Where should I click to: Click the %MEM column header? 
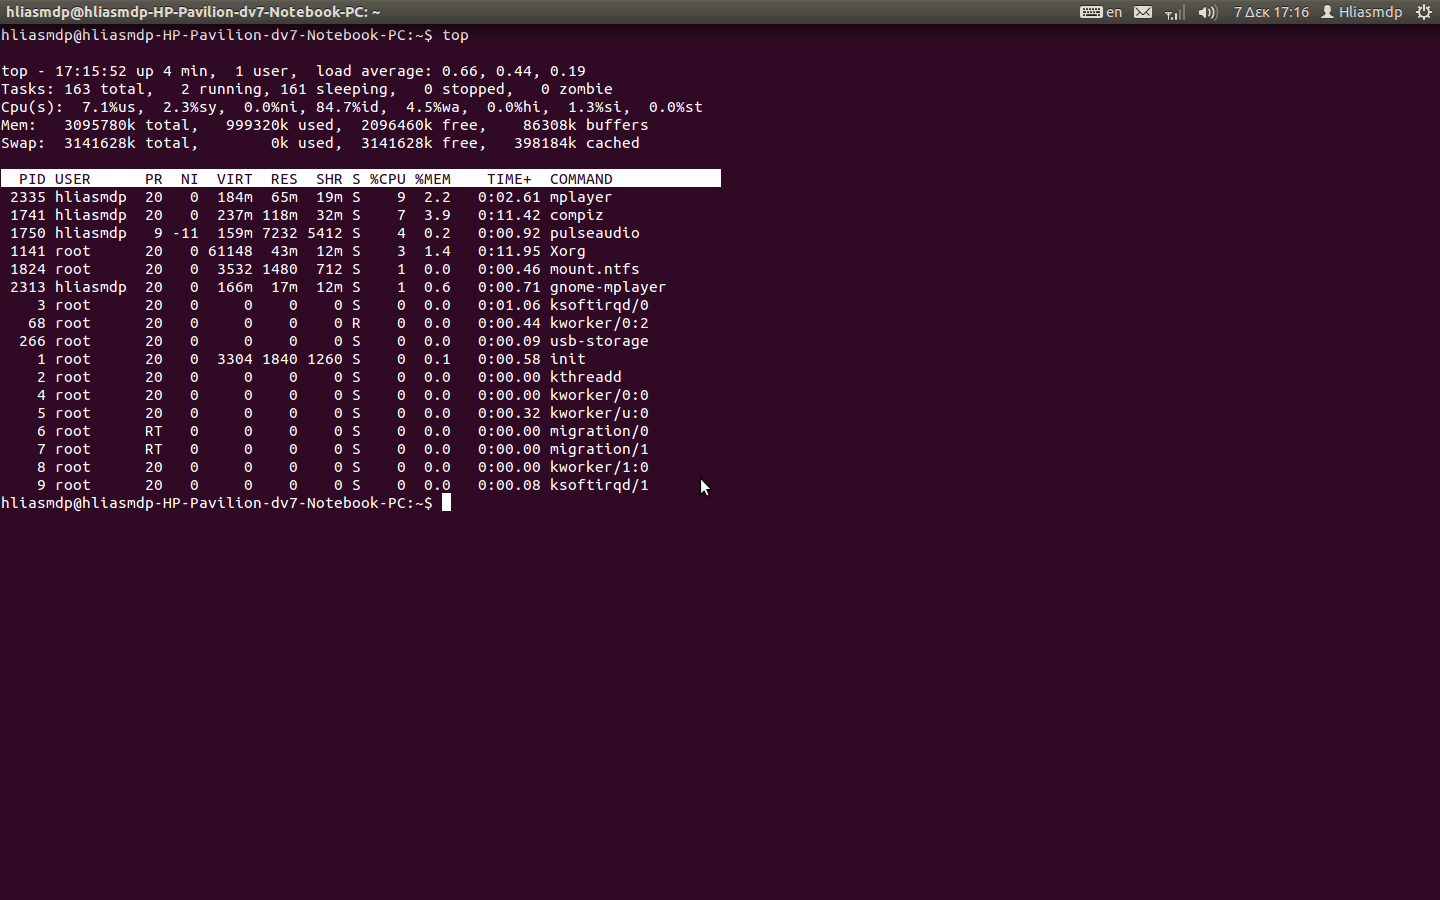click(433, 179)
